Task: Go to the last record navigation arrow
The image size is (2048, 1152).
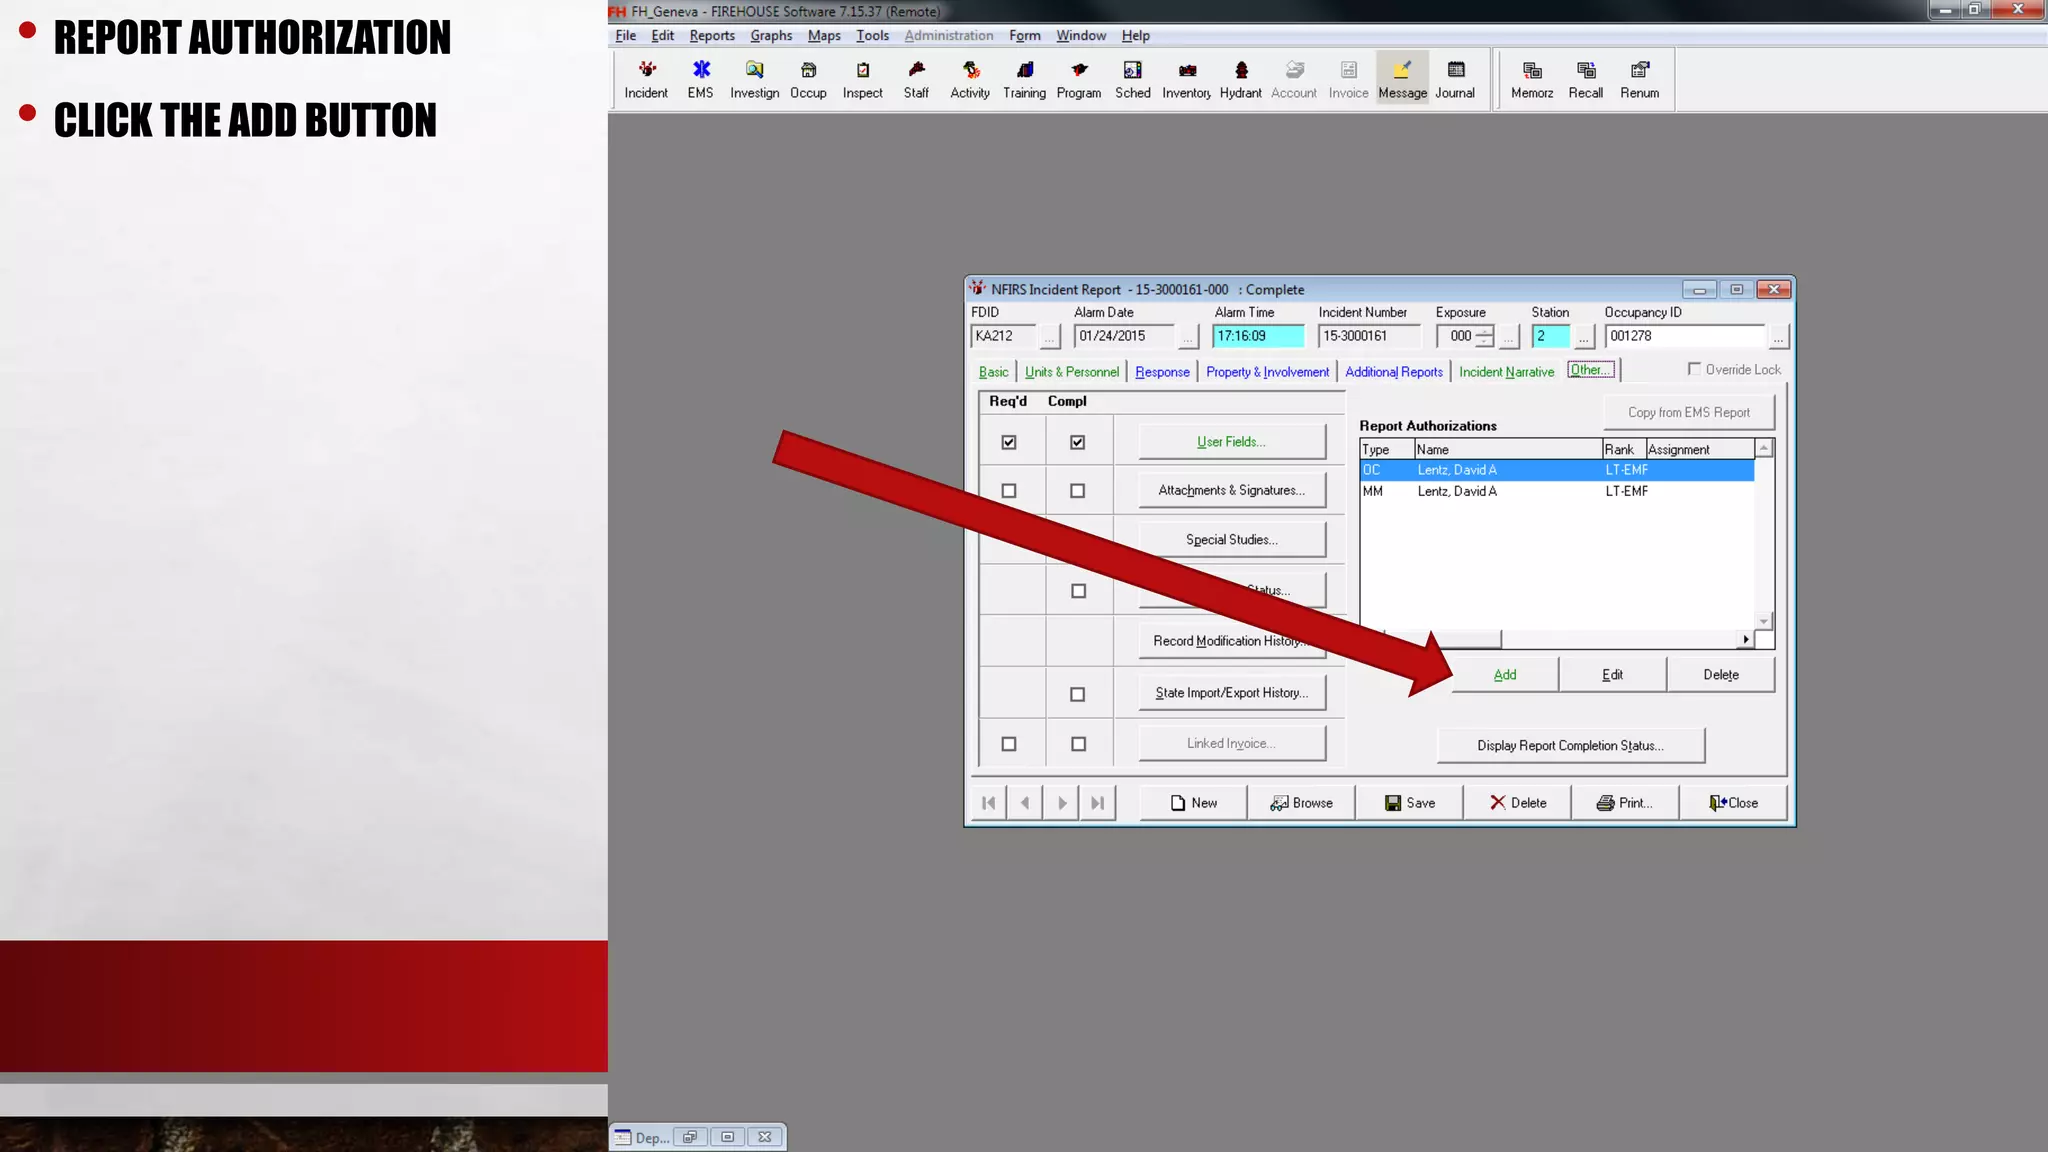Action: 1097,803
